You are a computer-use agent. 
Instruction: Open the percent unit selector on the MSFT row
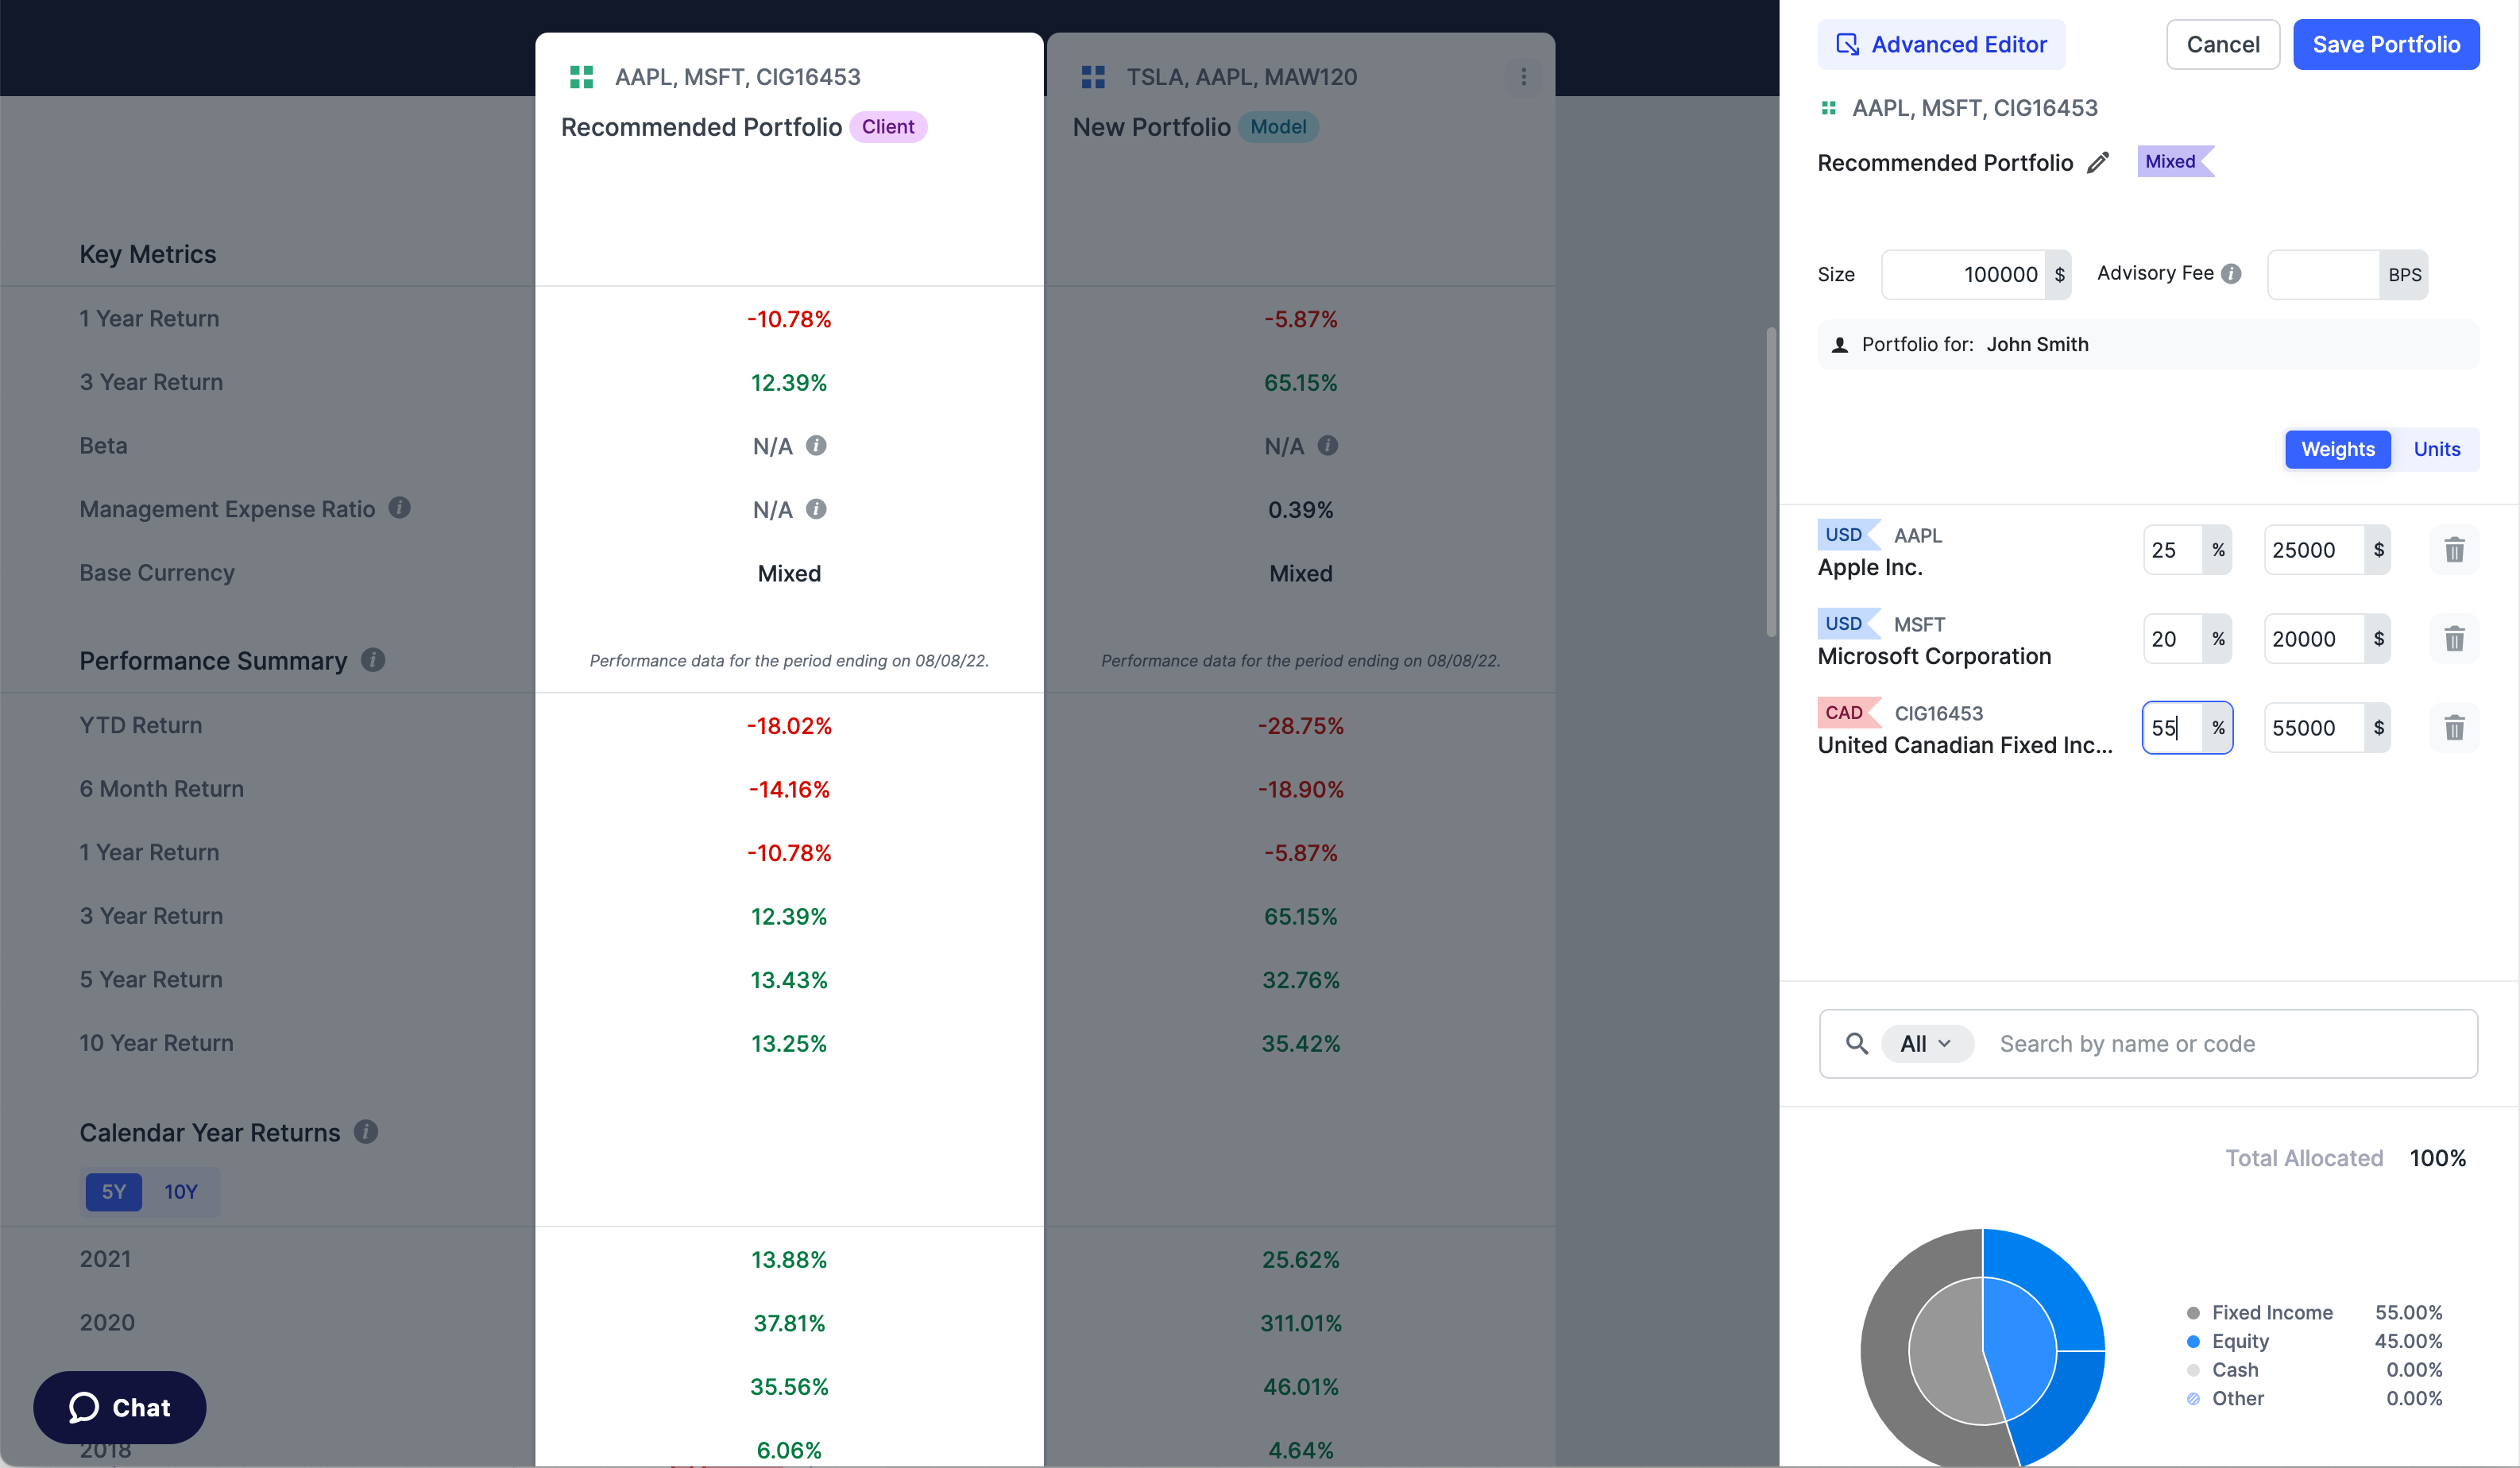[2218, 639]
